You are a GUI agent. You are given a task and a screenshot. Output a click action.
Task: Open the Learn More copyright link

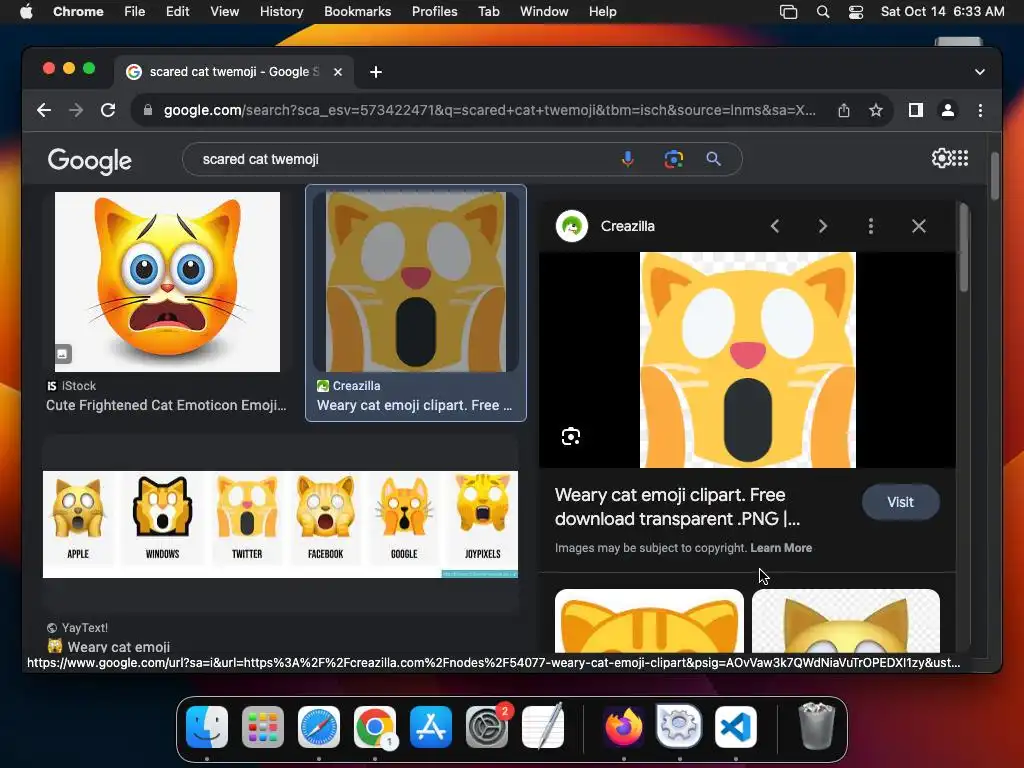pos(781,548)
